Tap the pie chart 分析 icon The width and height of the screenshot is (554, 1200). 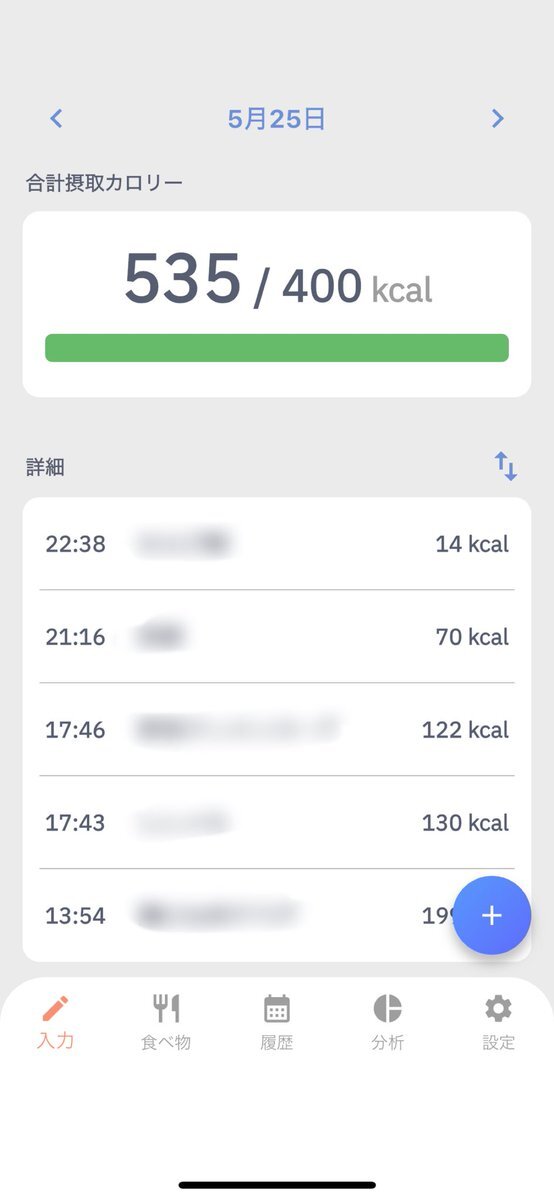tap(387, 1007)
